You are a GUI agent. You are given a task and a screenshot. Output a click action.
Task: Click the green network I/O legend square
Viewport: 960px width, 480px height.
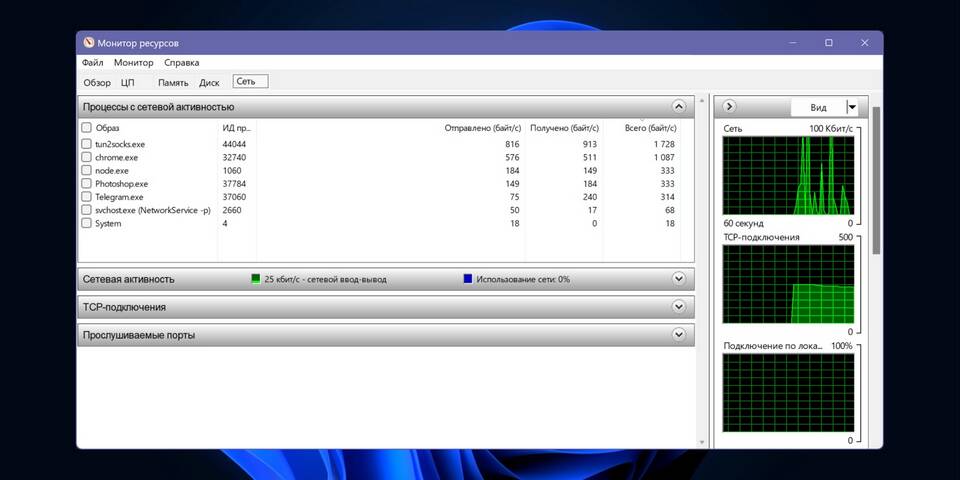(x=256, y=279)
